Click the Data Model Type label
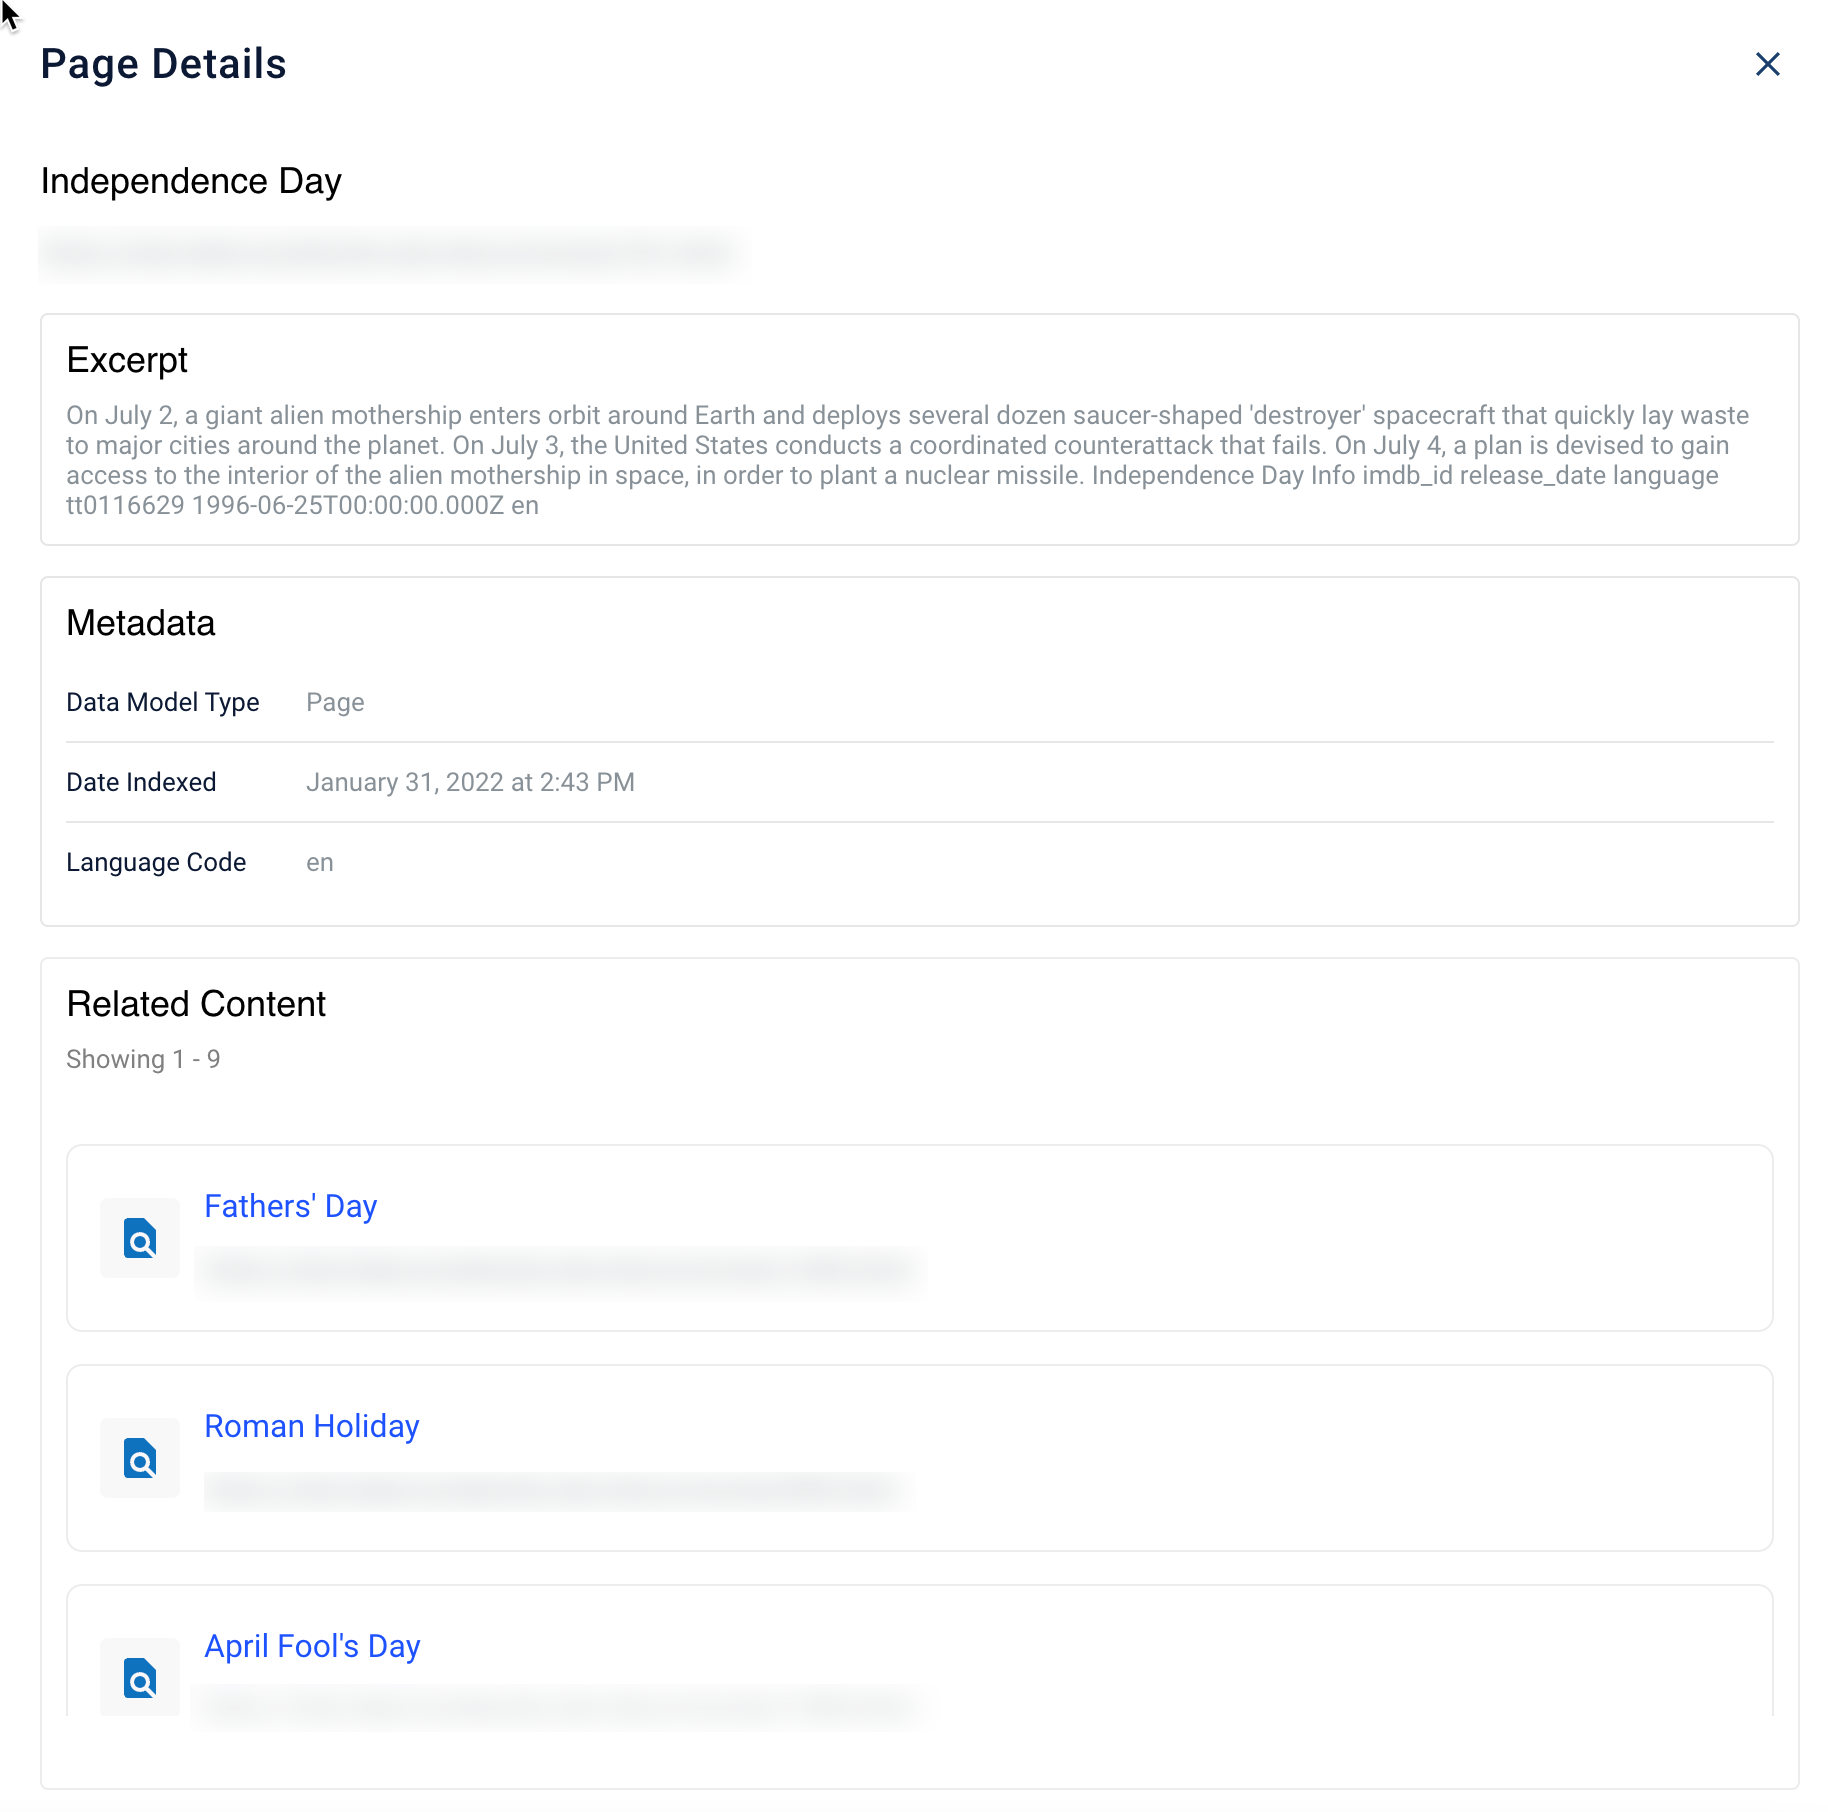The image size is (1828, 1812). click(x=163, y=702)
